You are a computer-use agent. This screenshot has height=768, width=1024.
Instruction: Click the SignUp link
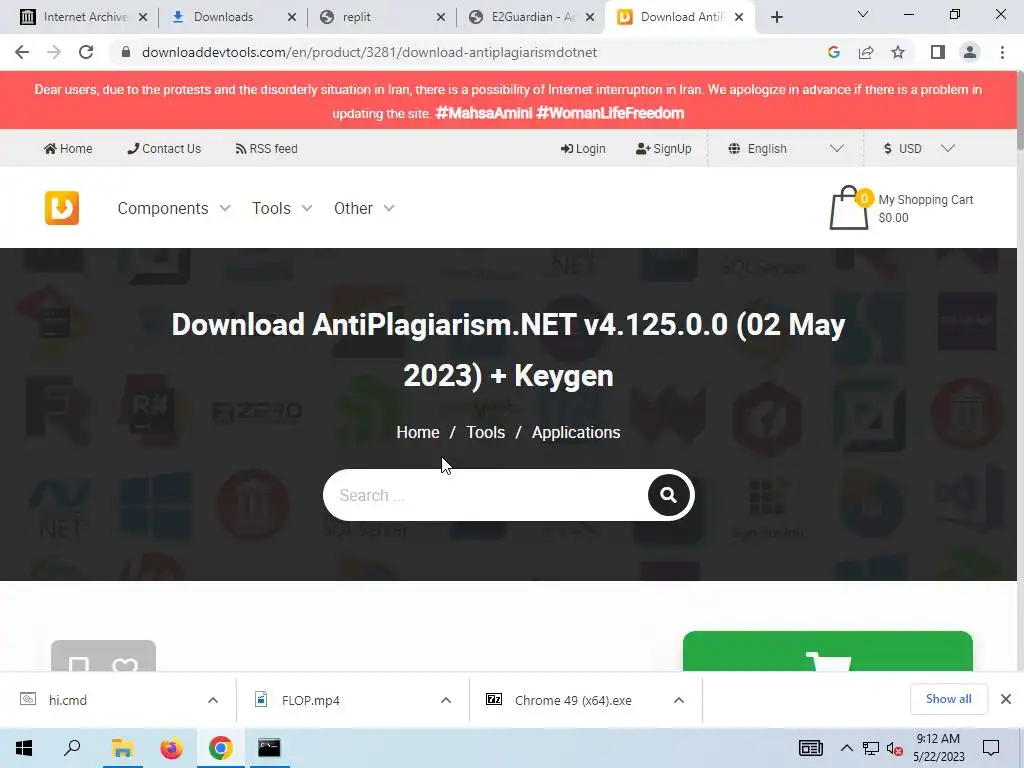[664, 149]
